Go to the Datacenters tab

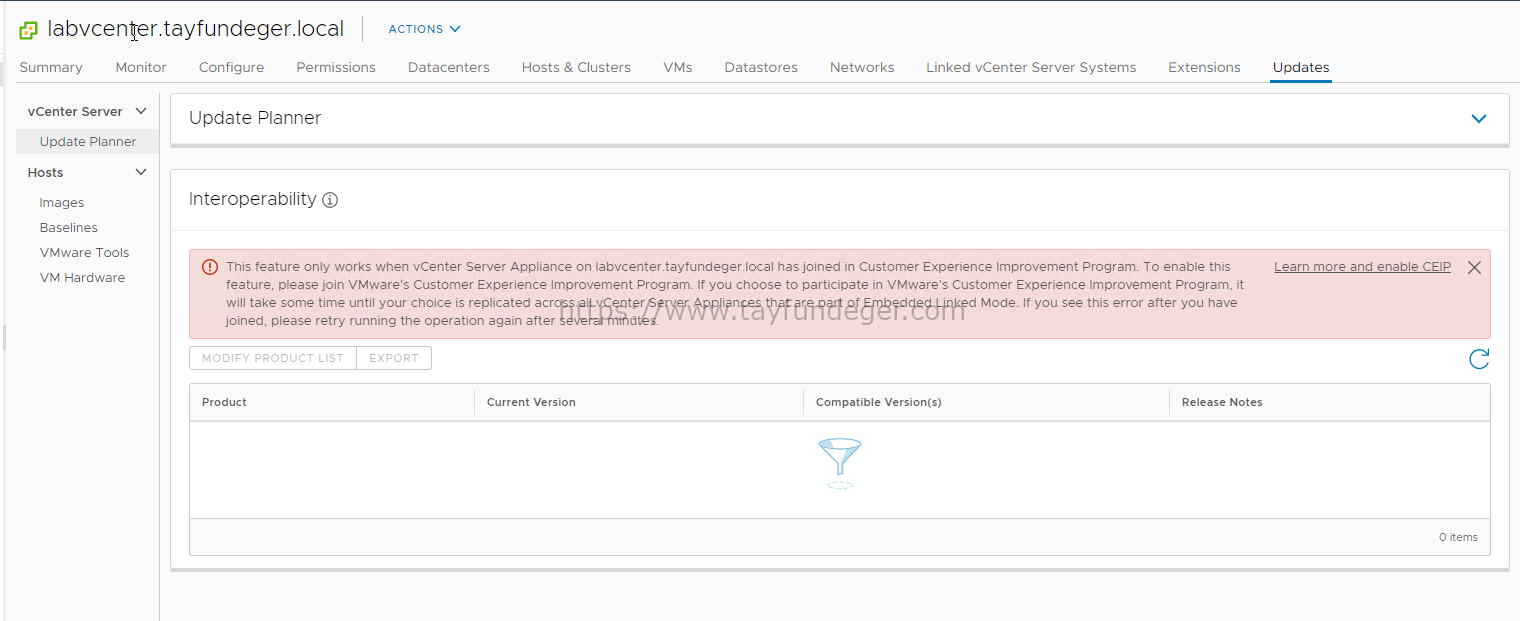449,67
